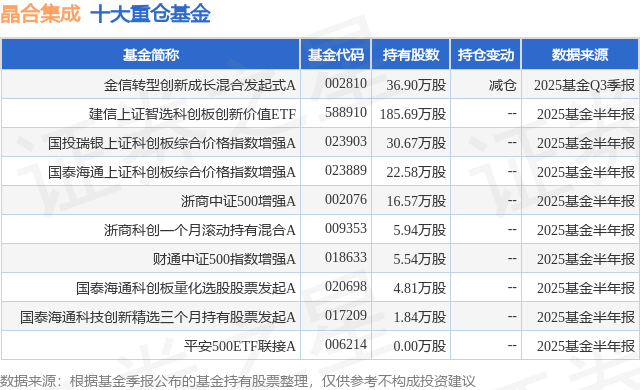Select fund name 金信转型创新成长混合发起式A
Image resolution: width=640 pixels, height=390 pixels.
click(x=200, y=85)
